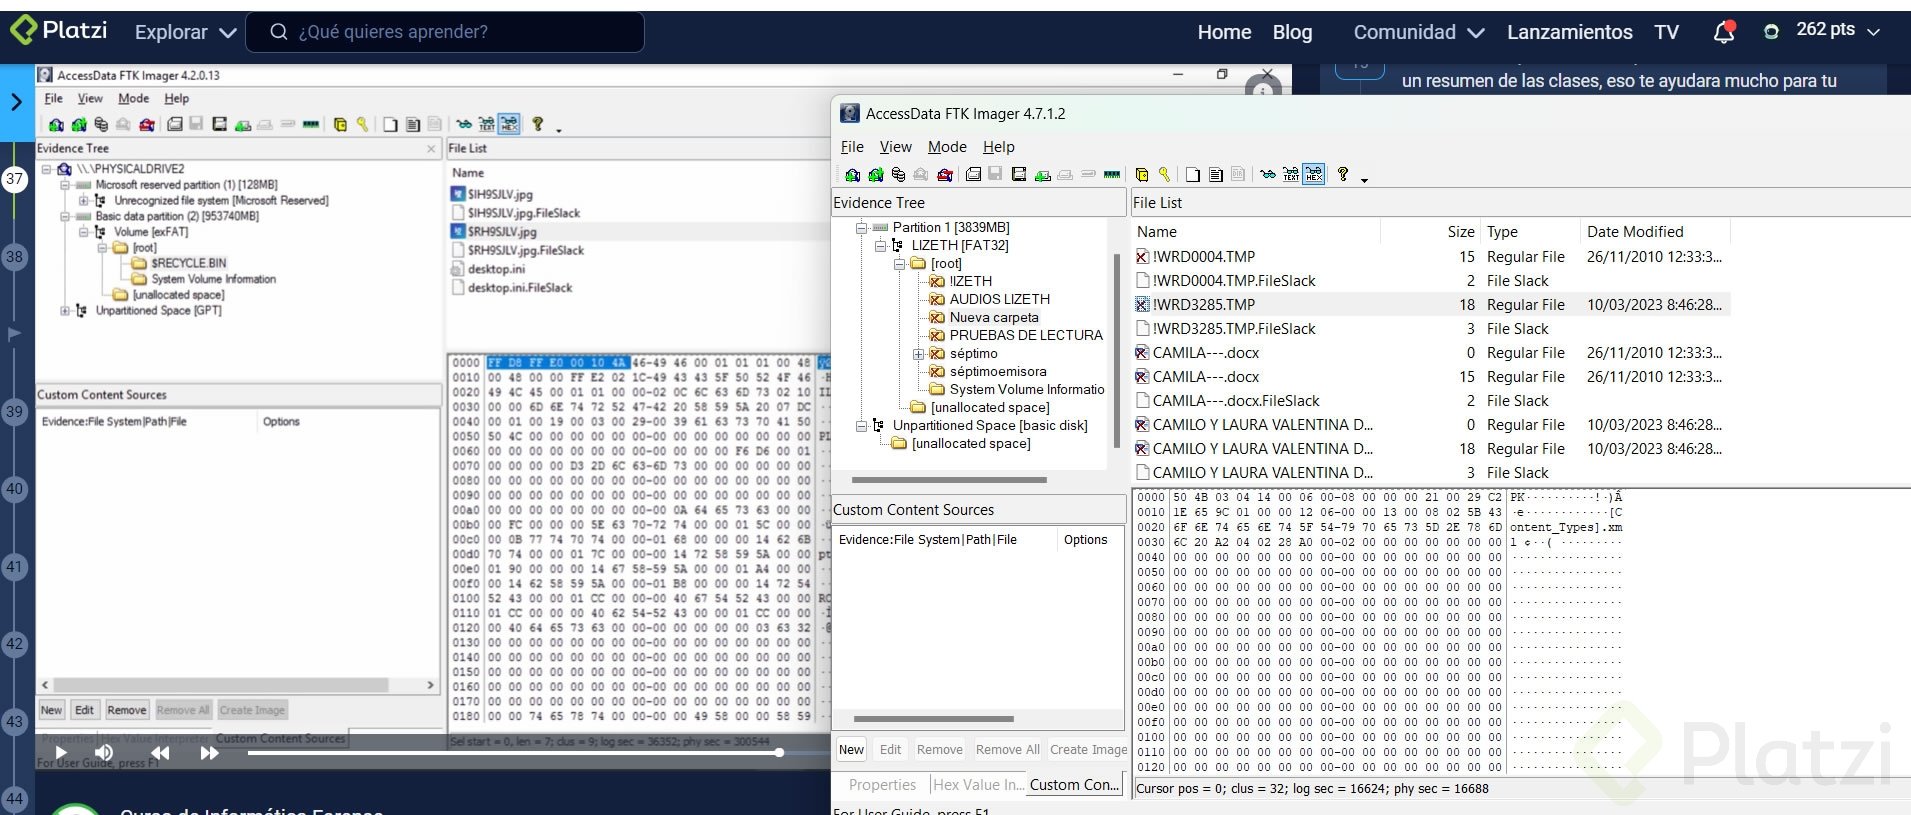Click question mark help icon in 4.2.0.13 toolbar
This screenshot has width=1911, height=815.
coord(538,124)
